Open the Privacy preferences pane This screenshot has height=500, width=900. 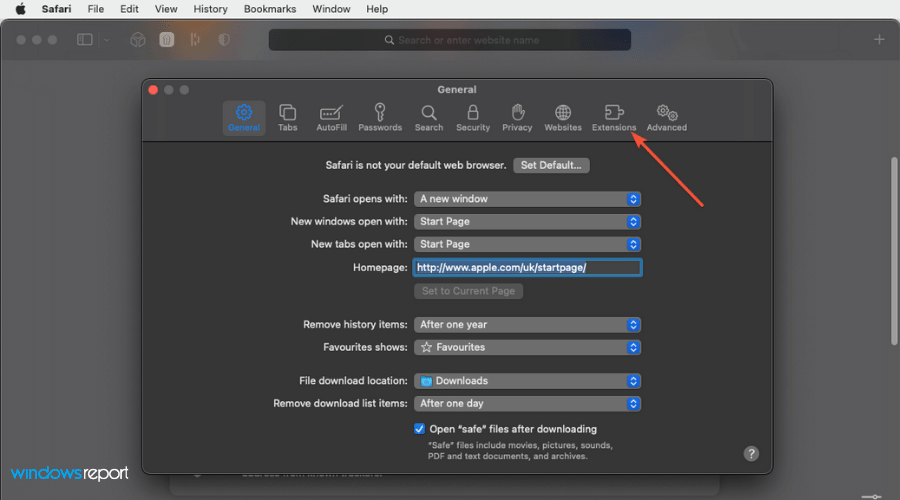(x=517, y=118)
